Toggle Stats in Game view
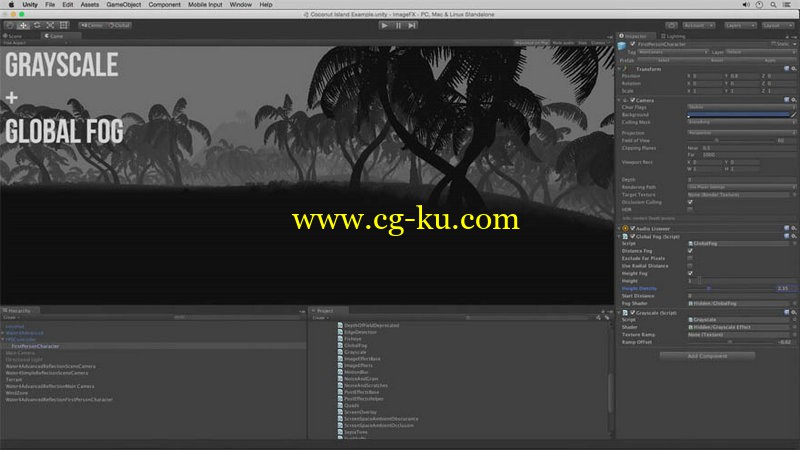Screen dimensions: 800x450 coord(582,43)
